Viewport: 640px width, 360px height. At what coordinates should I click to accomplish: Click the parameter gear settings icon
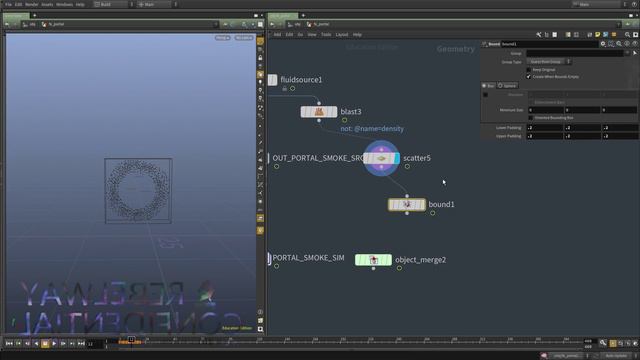click(603, 44)
